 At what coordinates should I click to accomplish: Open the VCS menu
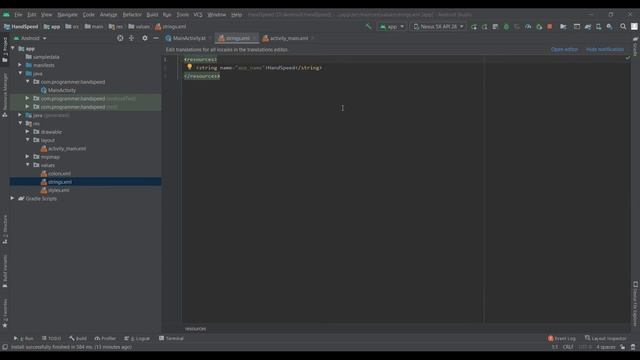point(198,15)
